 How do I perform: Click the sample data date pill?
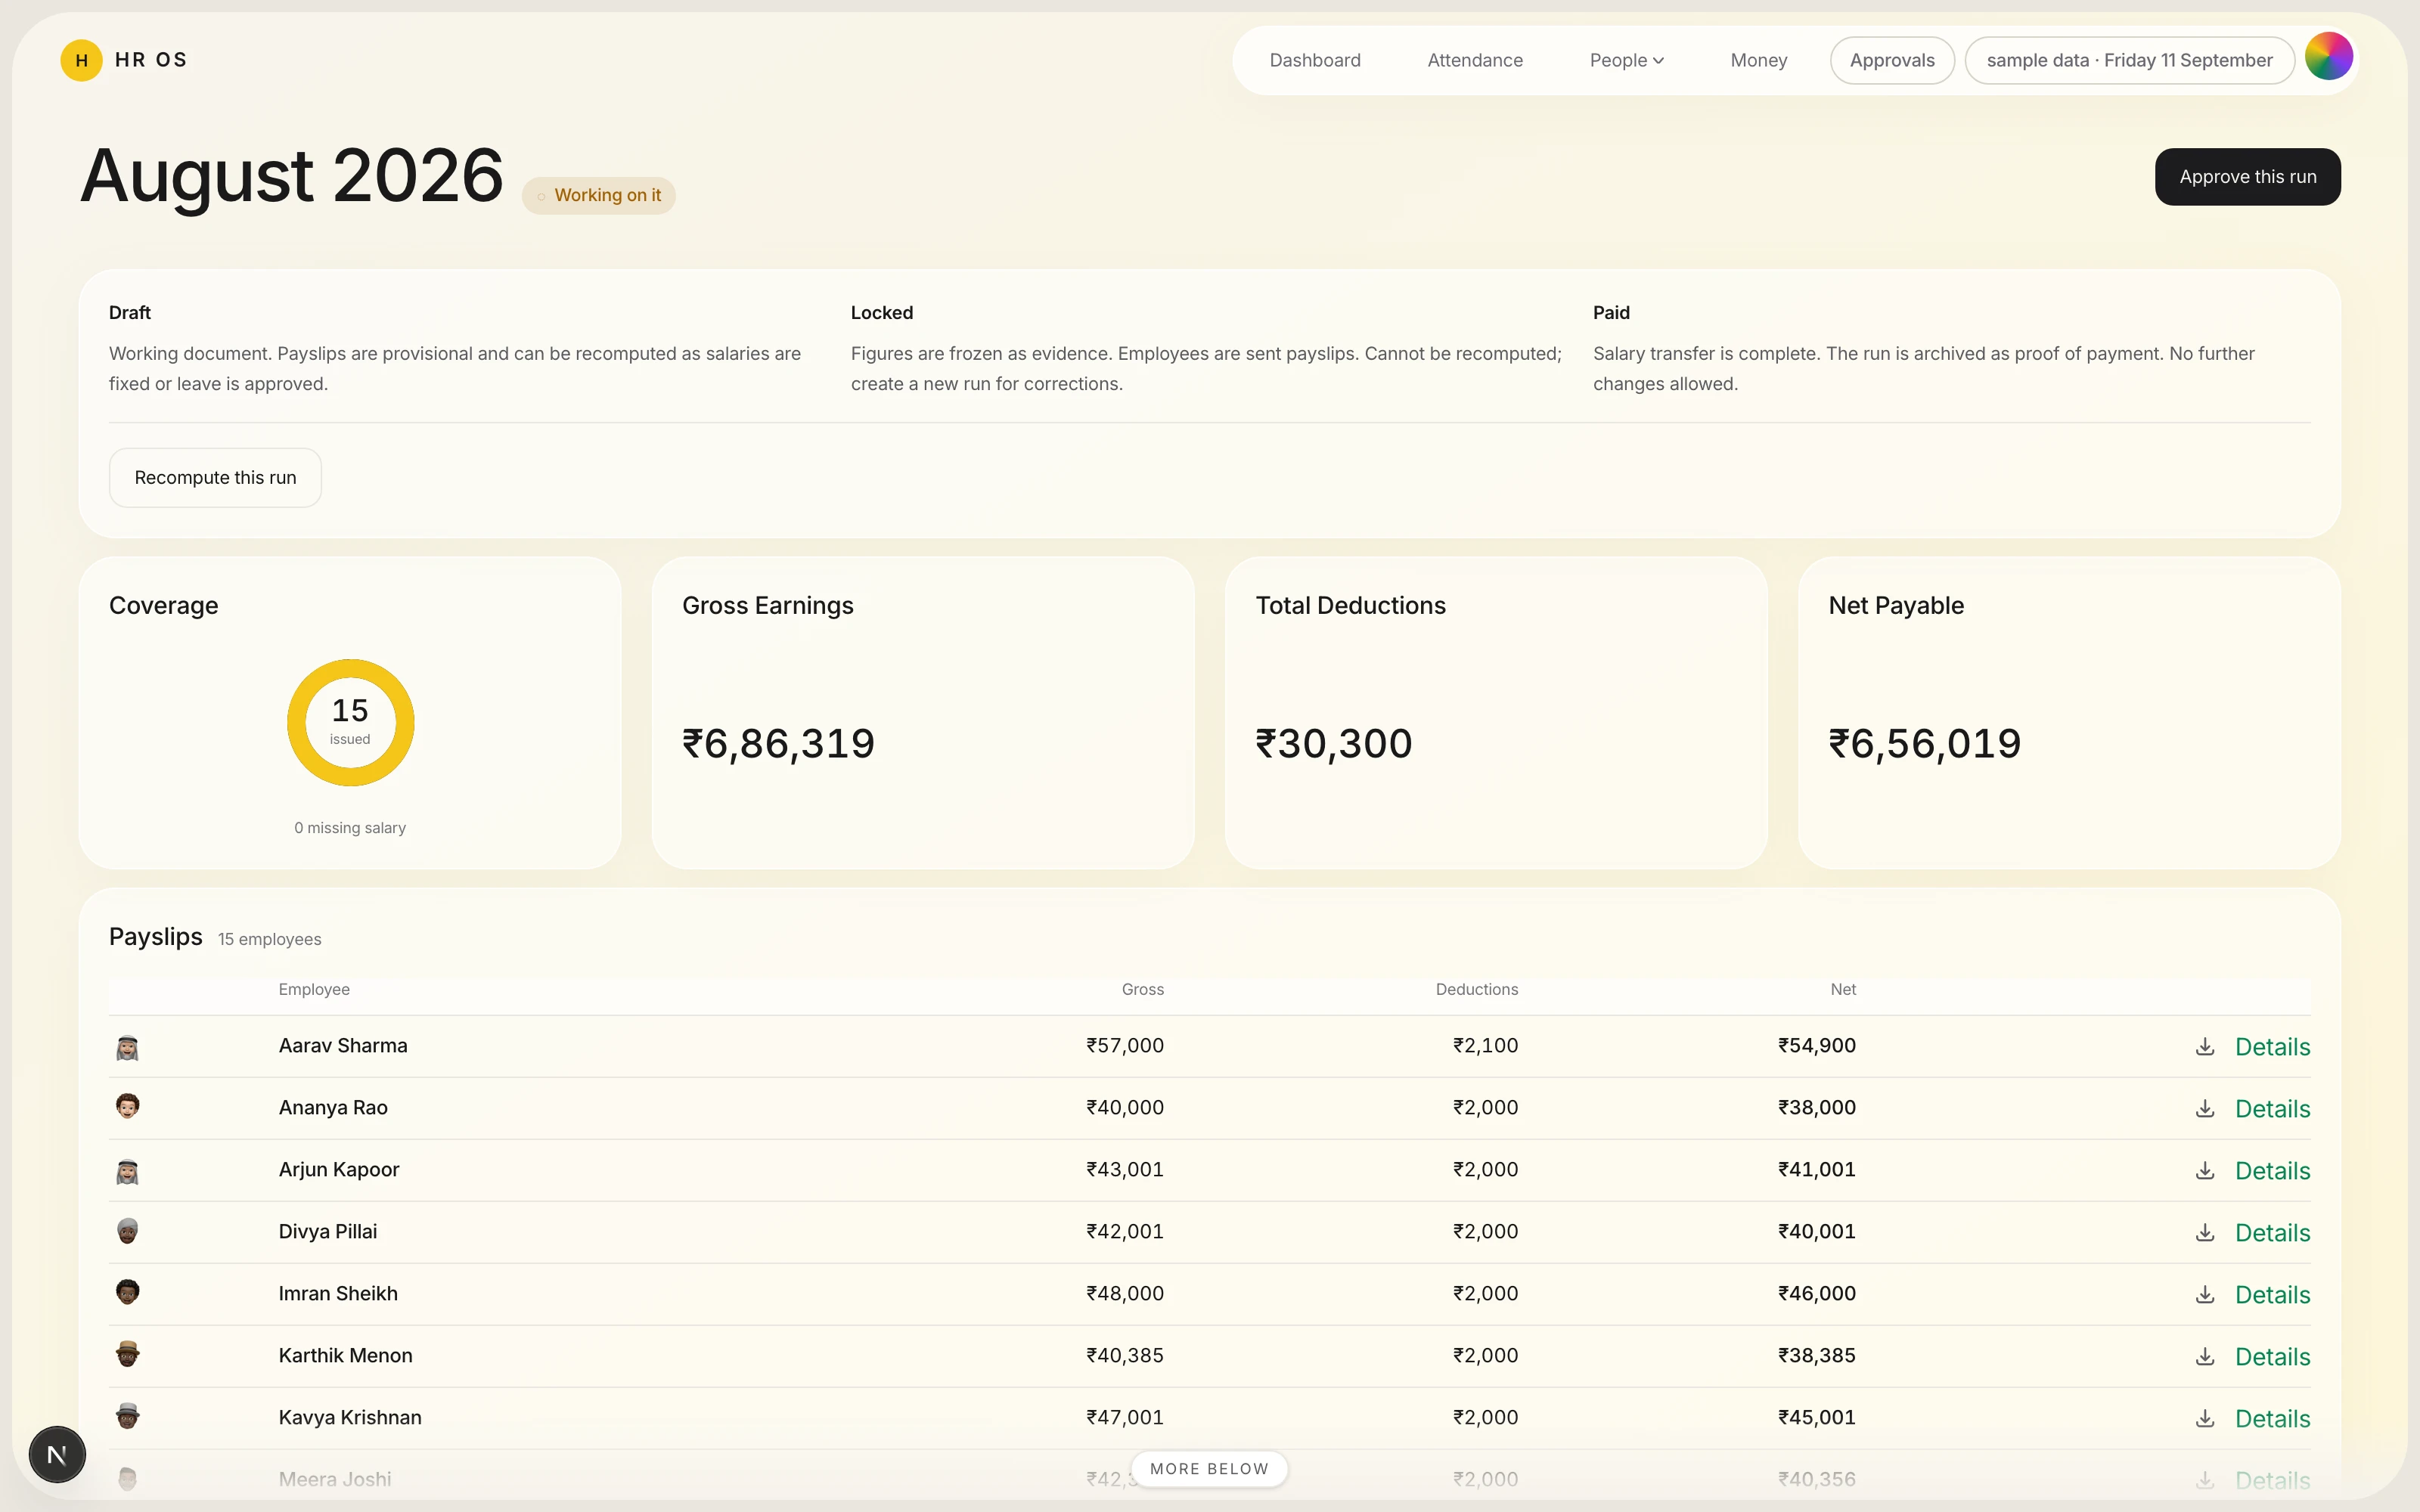(x=2129, y=60)
